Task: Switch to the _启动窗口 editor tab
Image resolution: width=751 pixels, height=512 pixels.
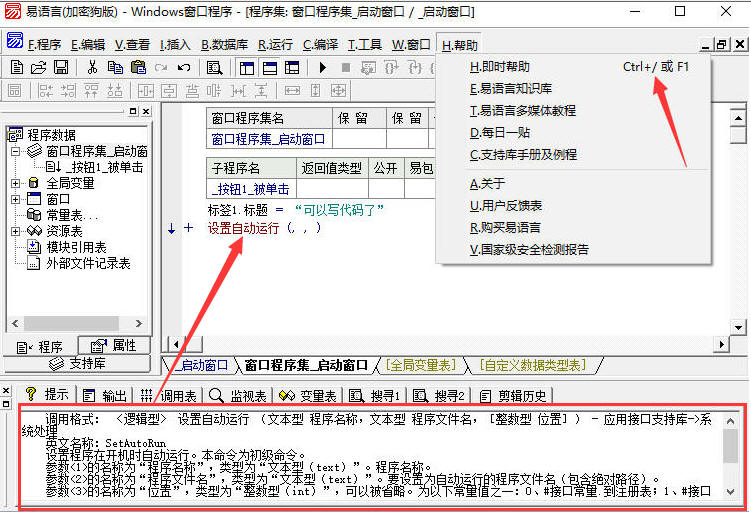Action: click(x=201, y=365)
